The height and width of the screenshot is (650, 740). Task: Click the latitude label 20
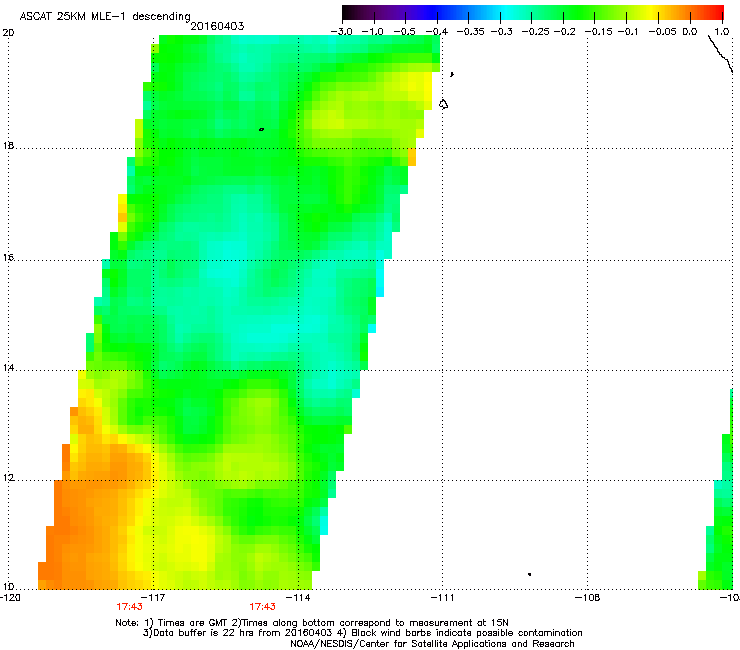click(x=8, y=33)
